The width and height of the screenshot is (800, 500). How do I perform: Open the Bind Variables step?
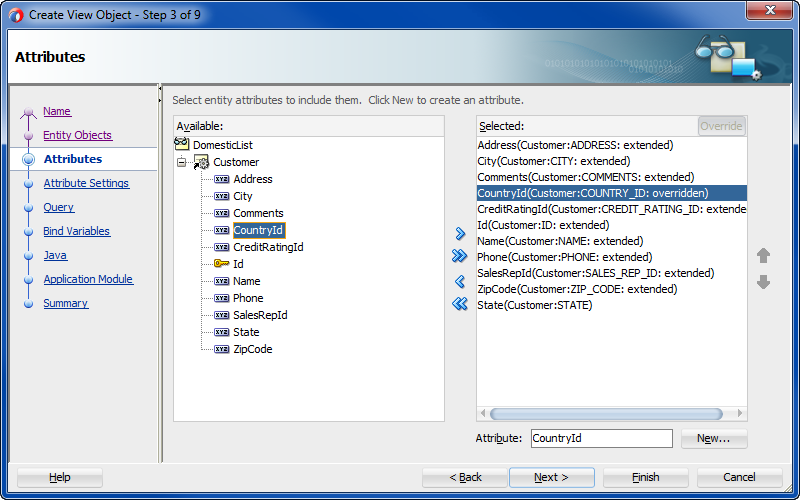[77, 231]
